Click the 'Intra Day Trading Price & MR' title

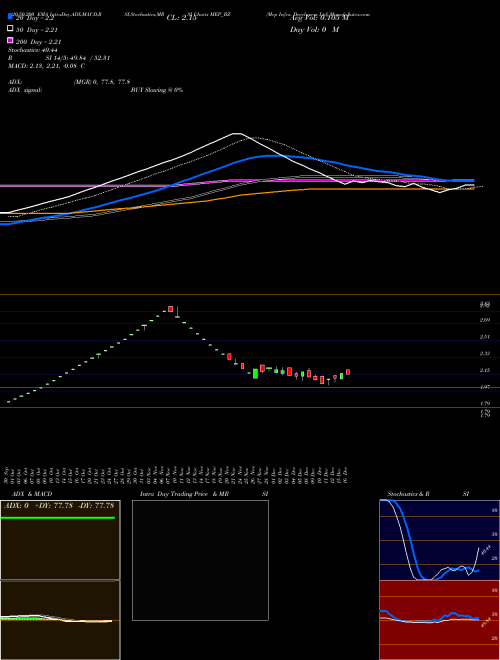coord(184,494)
